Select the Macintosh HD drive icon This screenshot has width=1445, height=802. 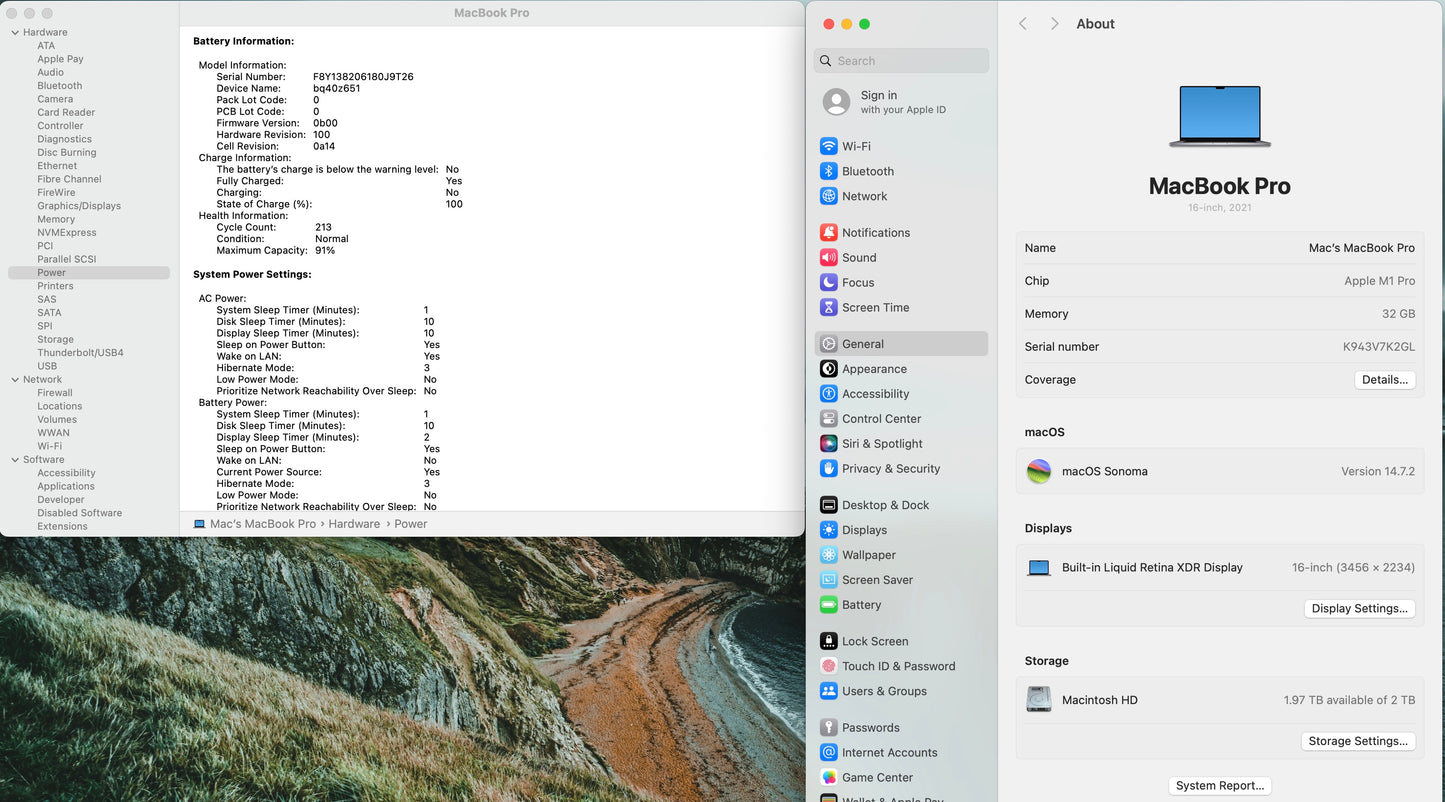coord(1039,700)
